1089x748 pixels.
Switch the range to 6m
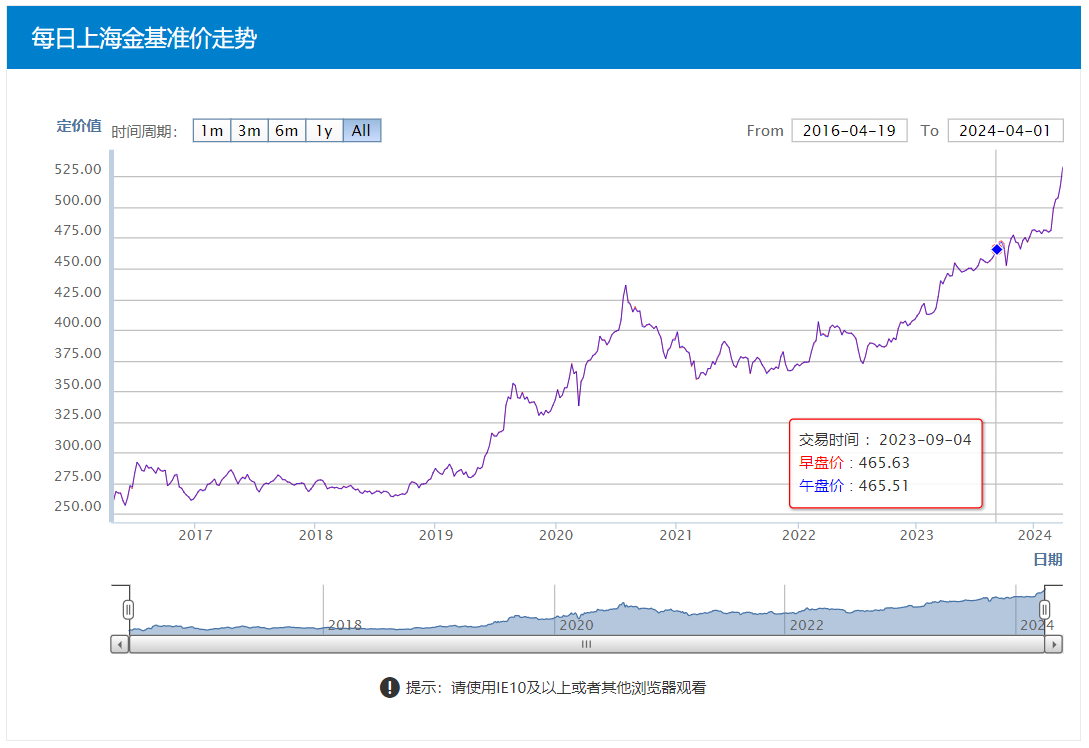[287, 131]
